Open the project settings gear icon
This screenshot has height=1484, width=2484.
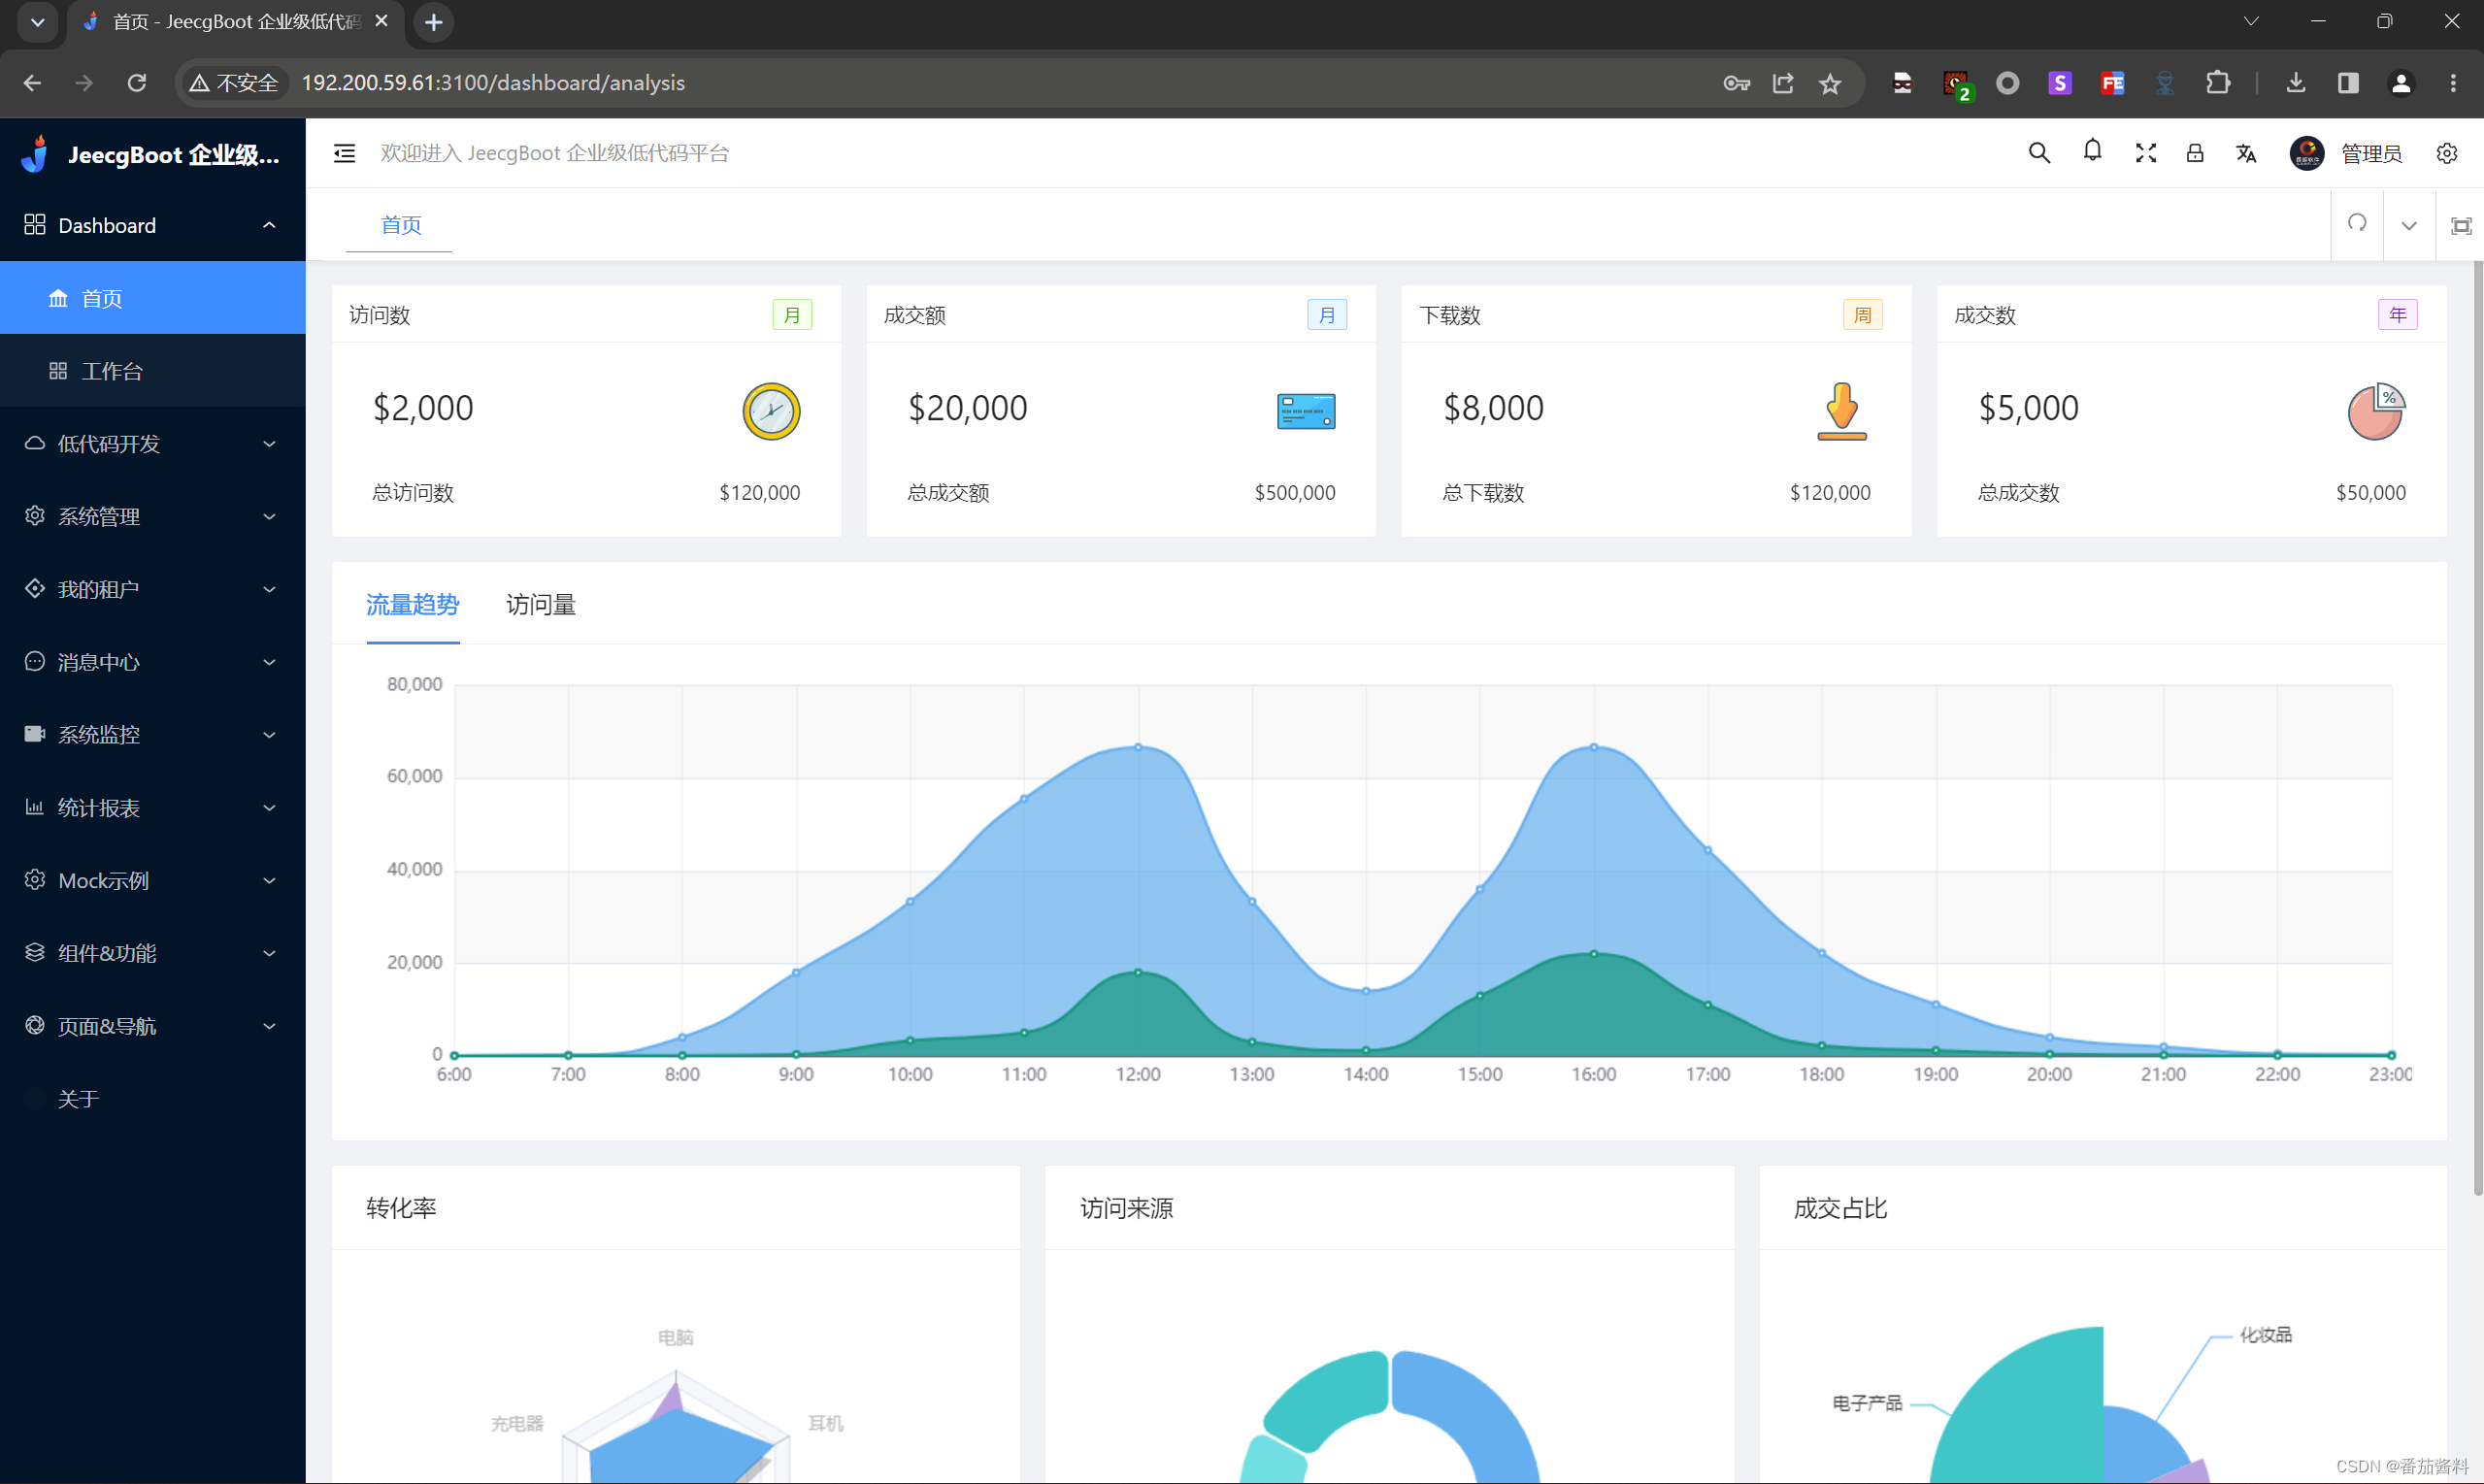pyautogui.click(x=2446, y=153)
